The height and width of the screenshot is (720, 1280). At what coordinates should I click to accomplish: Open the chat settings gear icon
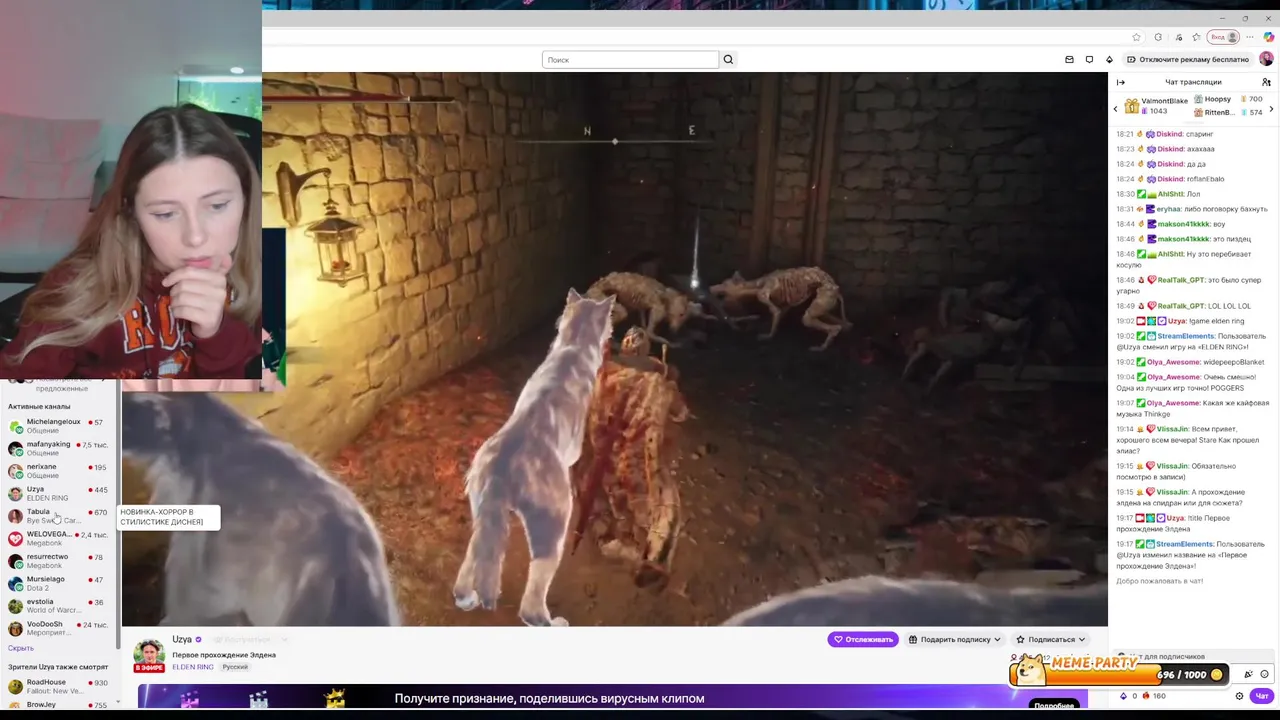click(x=1240, y=696)
